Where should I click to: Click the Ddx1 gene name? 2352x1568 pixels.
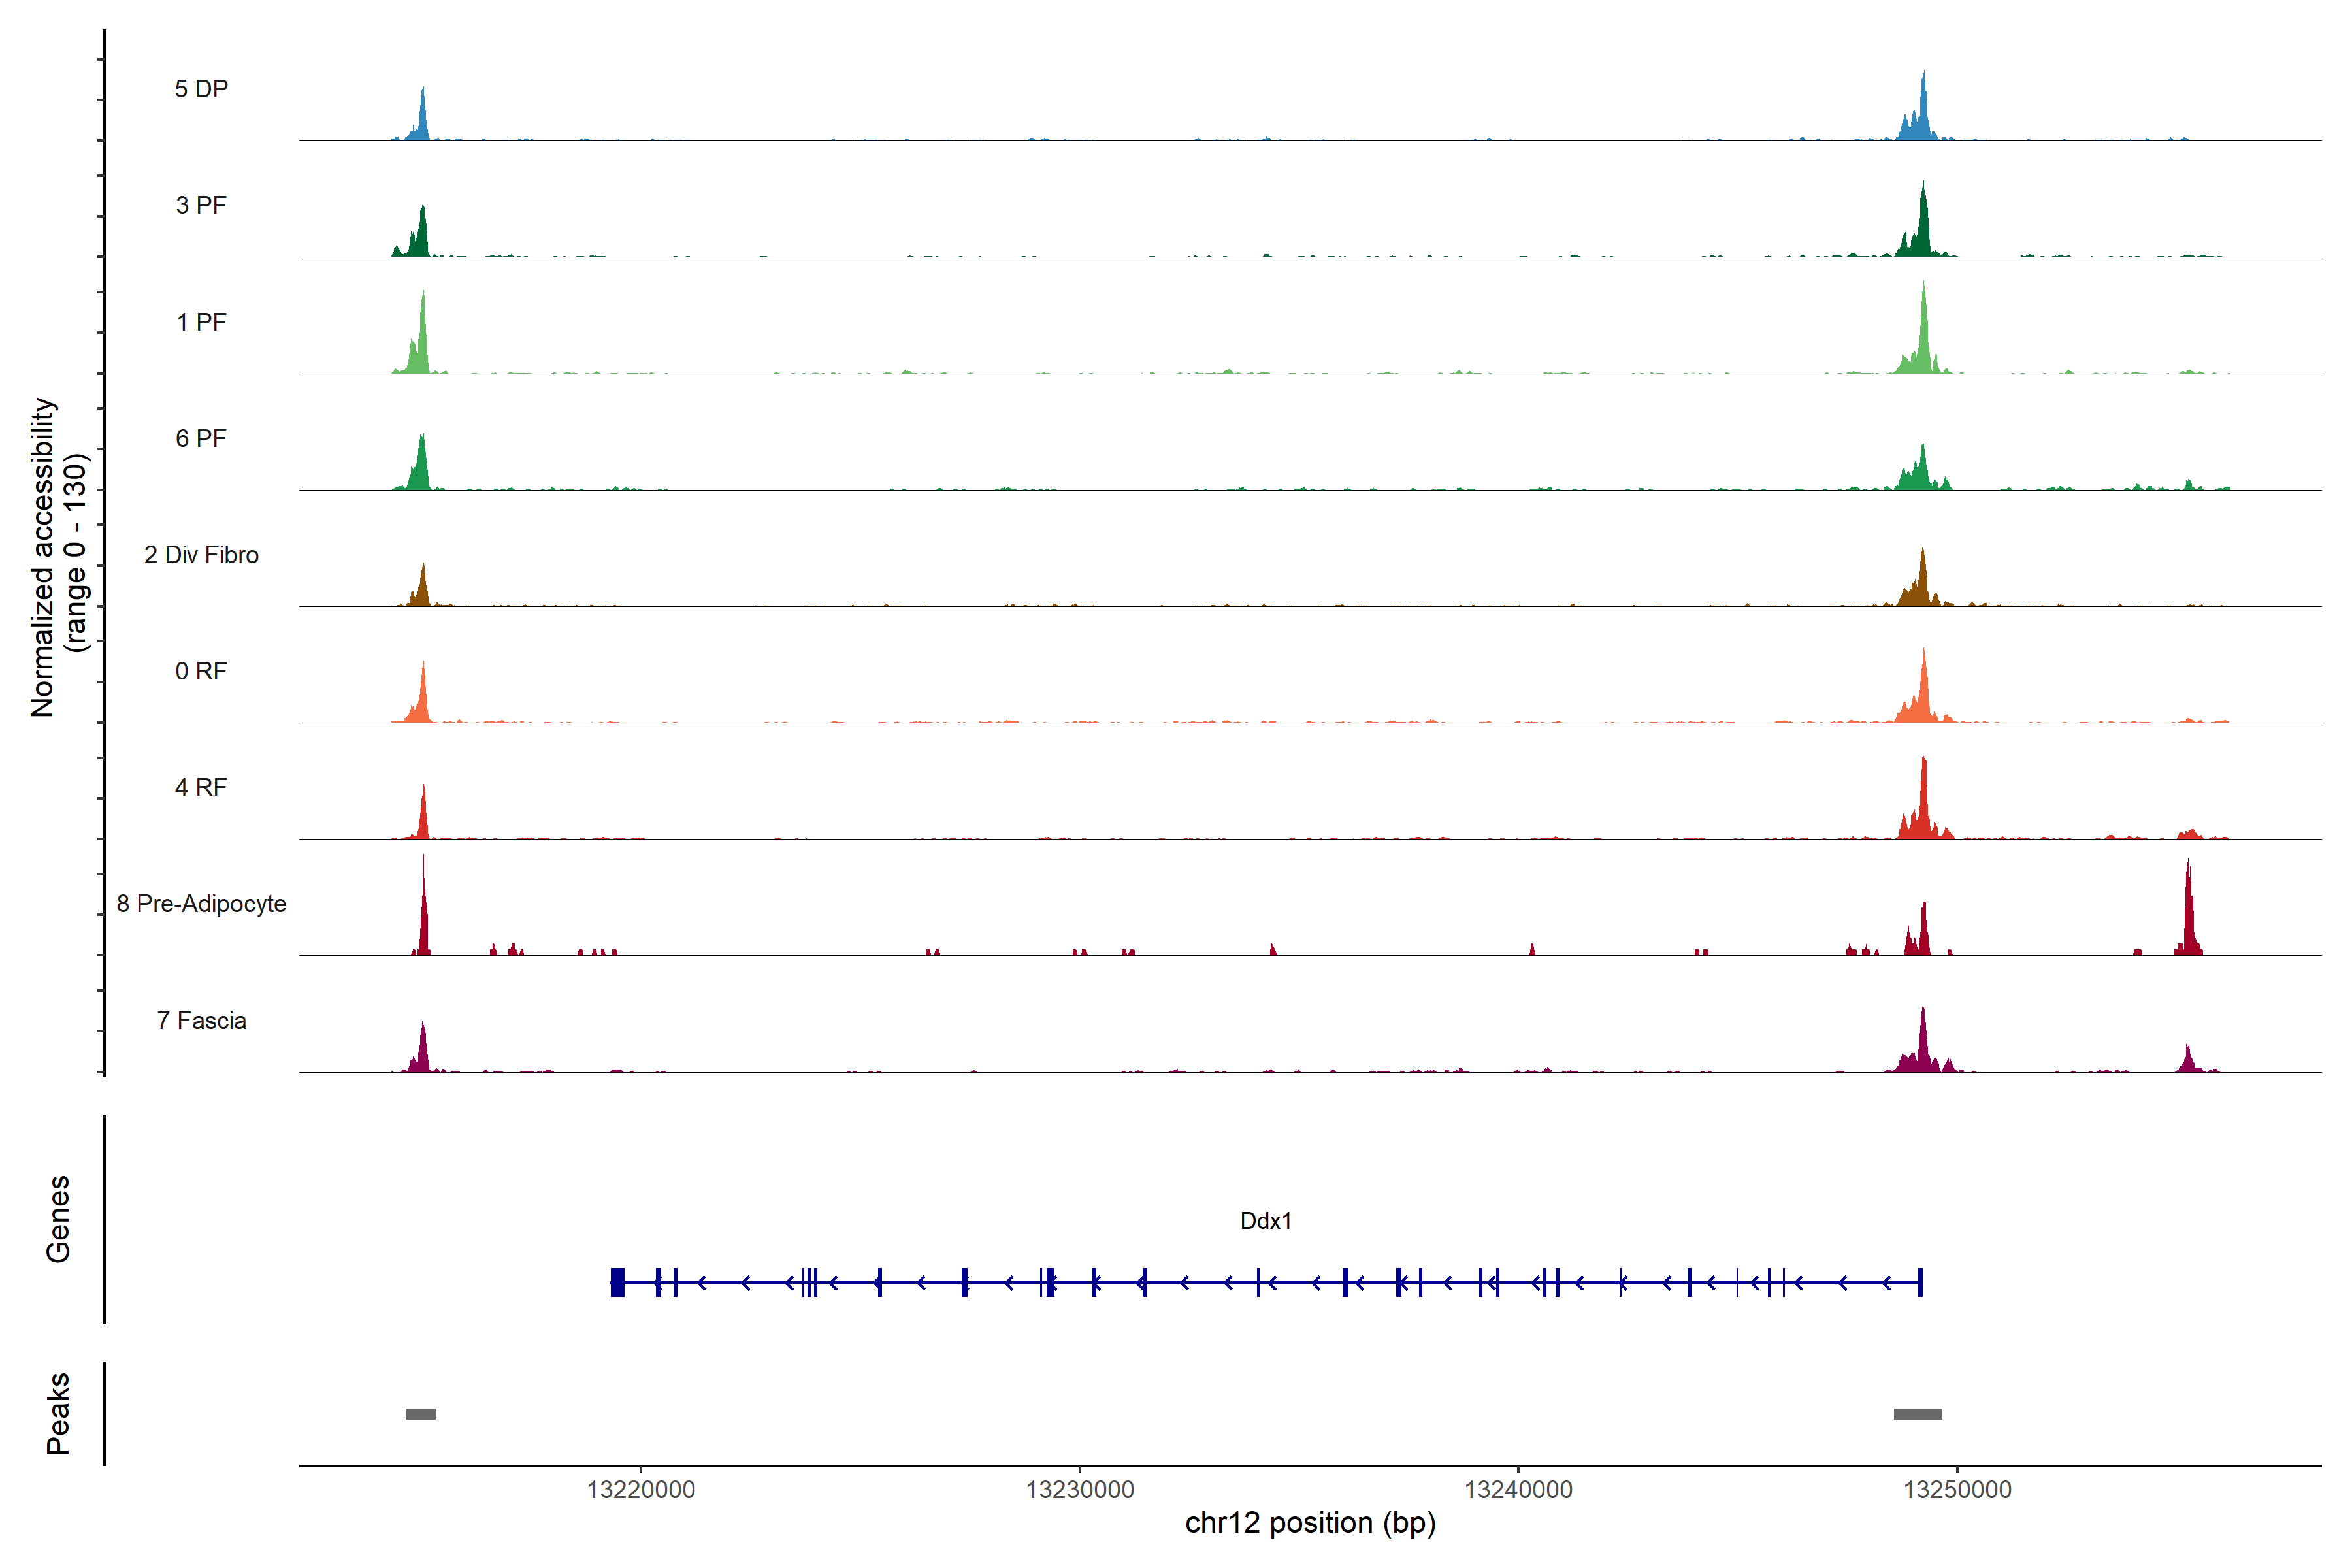[x=1265, y=1221]
